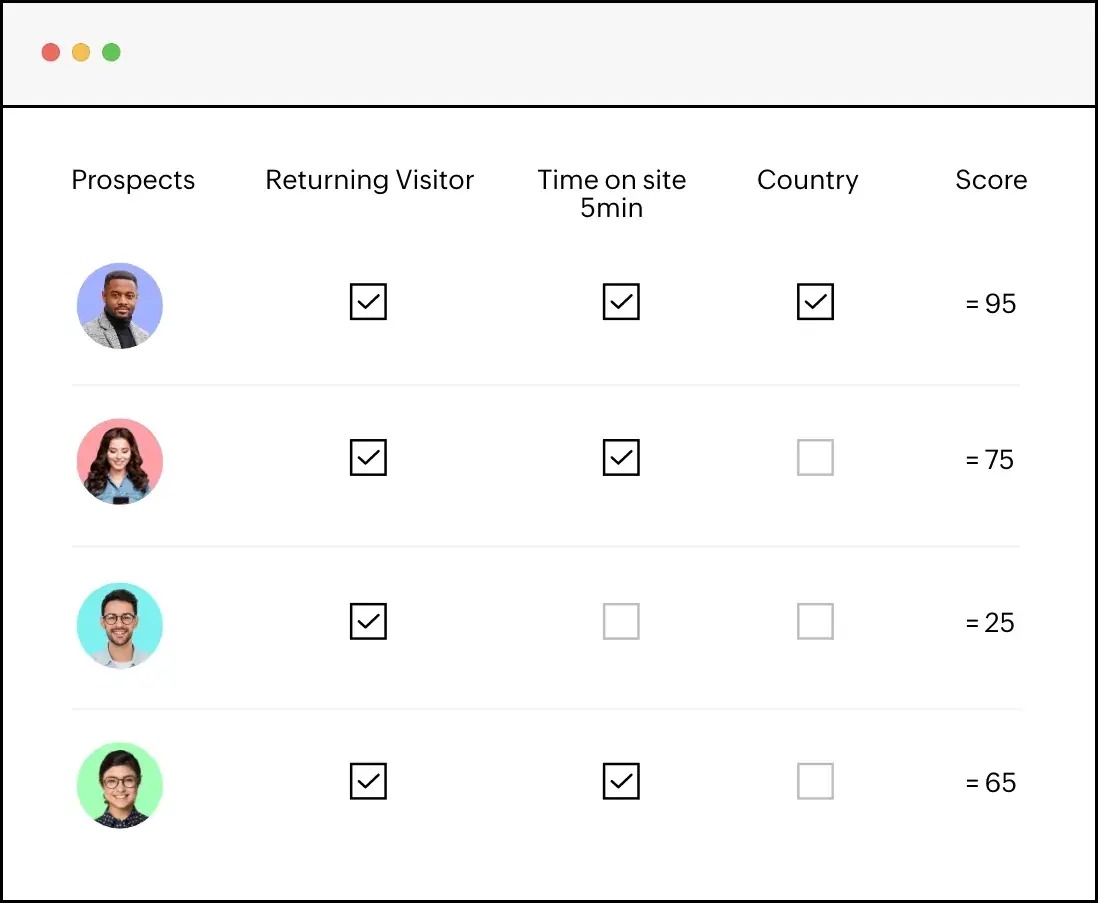Uncheck Country checkbox for the first prospect
Screen dimensions: 1098x903
point(815,302)
